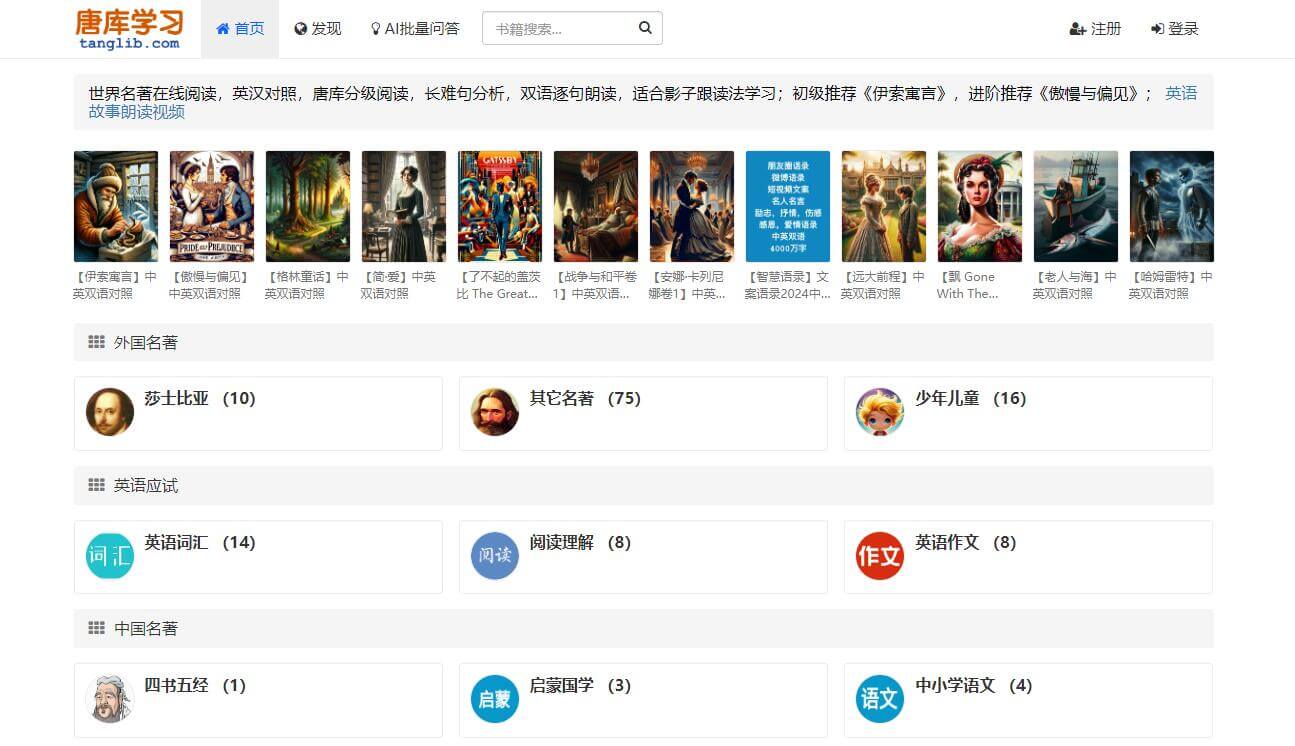Click the Confucius cartoon avatar
The image size is (1295, 746).
[x=110, y=699]
